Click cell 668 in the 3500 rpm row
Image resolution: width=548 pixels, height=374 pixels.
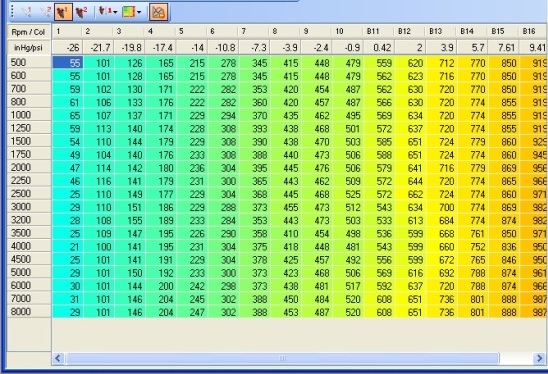pyautogui.click(x=441, y=233)
